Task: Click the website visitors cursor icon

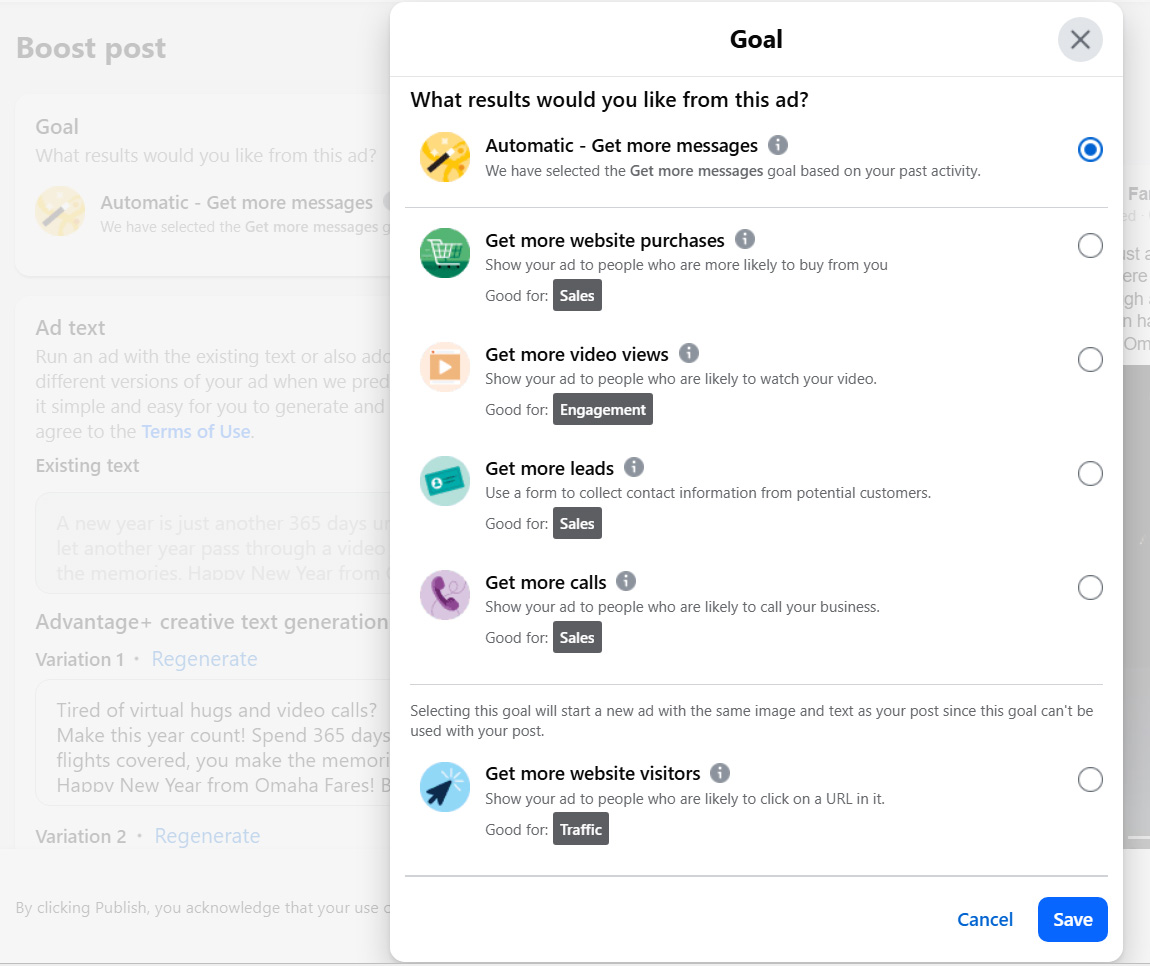Action: point(444,787)
